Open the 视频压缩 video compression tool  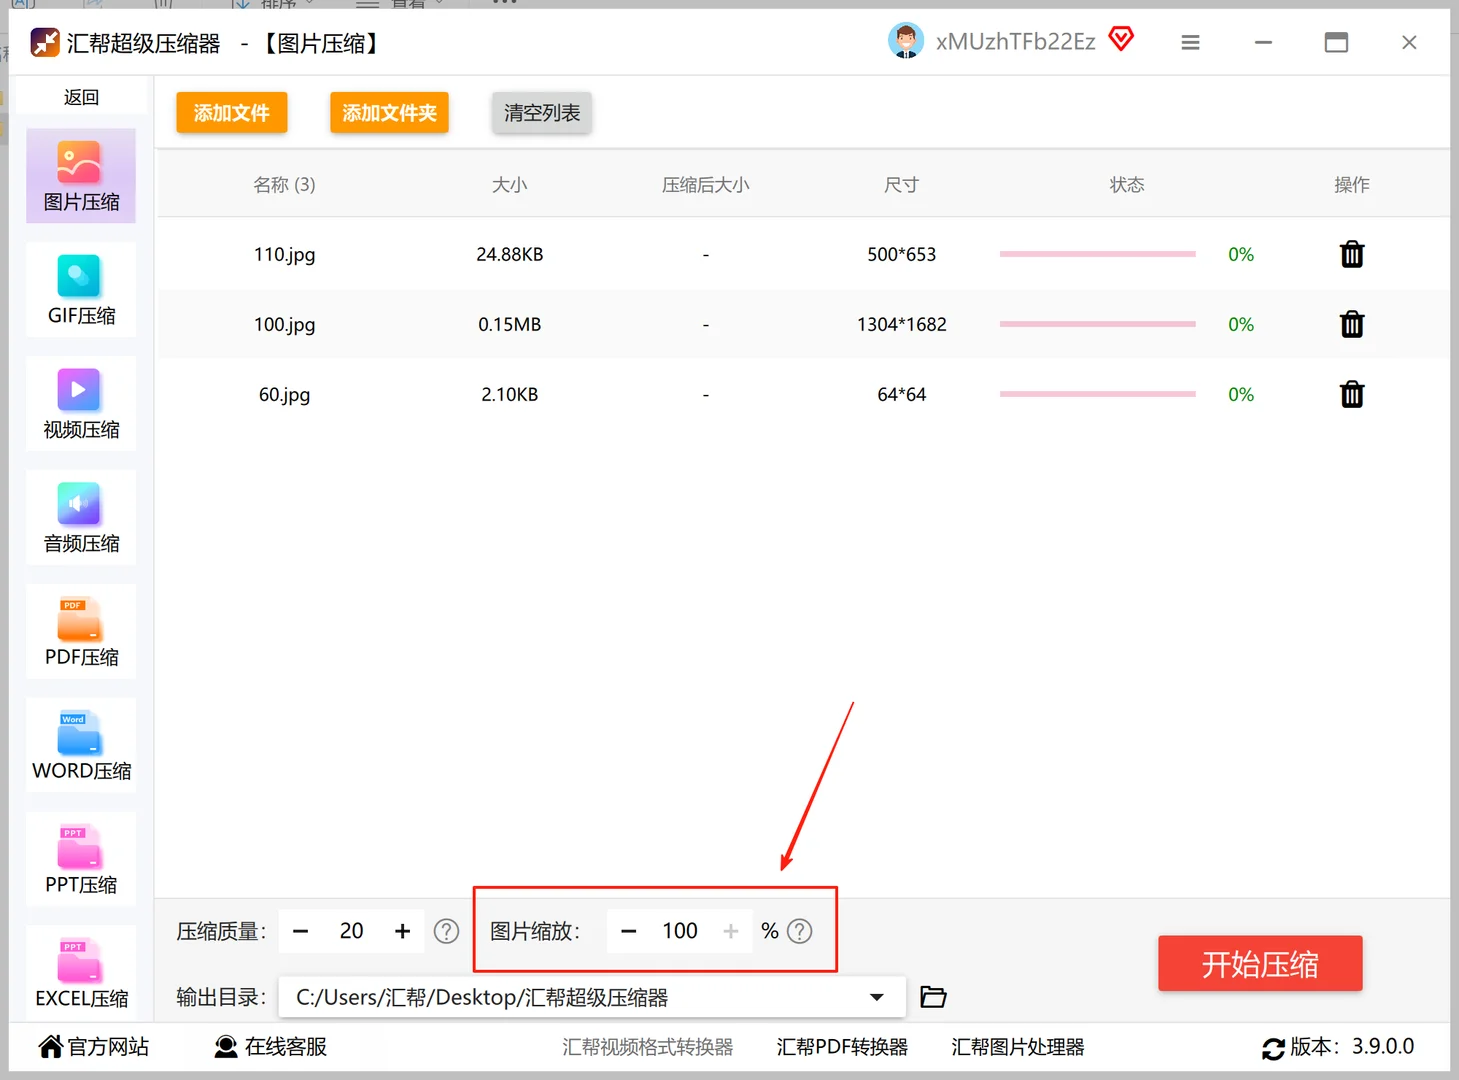(80, 403)
